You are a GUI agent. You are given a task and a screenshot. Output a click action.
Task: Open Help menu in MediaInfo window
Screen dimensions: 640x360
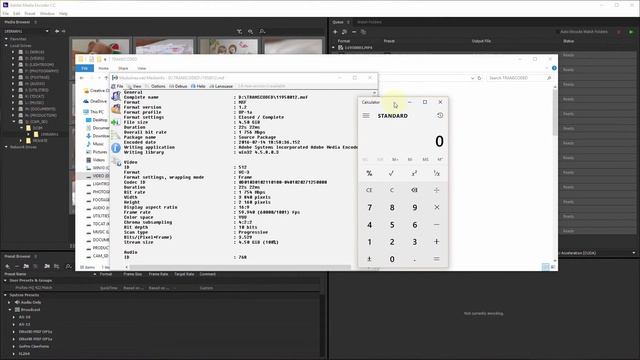tap(198, 87)
